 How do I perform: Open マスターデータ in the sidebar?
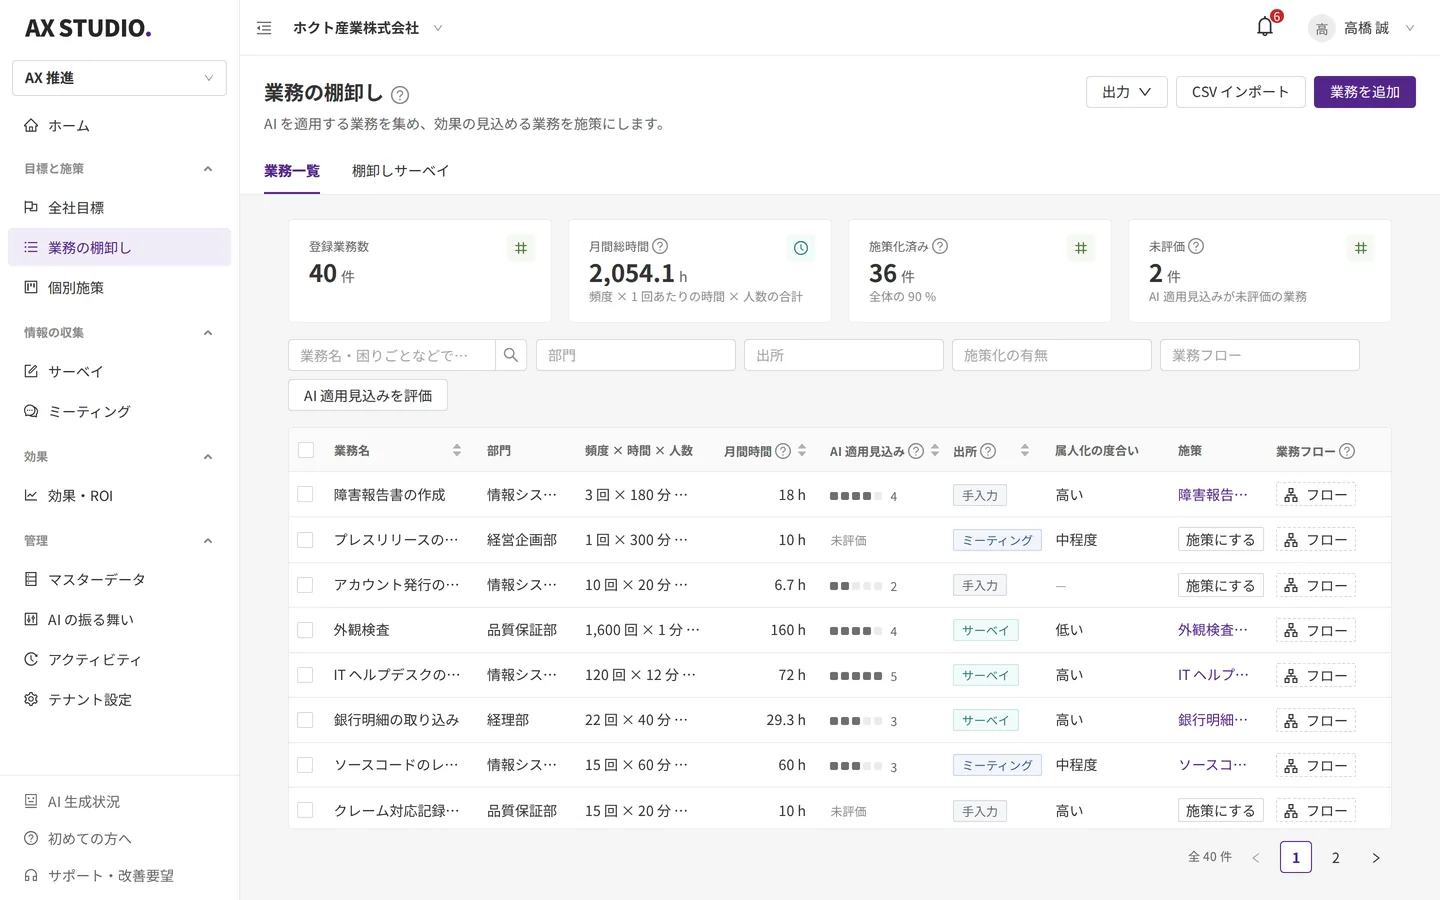pos(119,579)
